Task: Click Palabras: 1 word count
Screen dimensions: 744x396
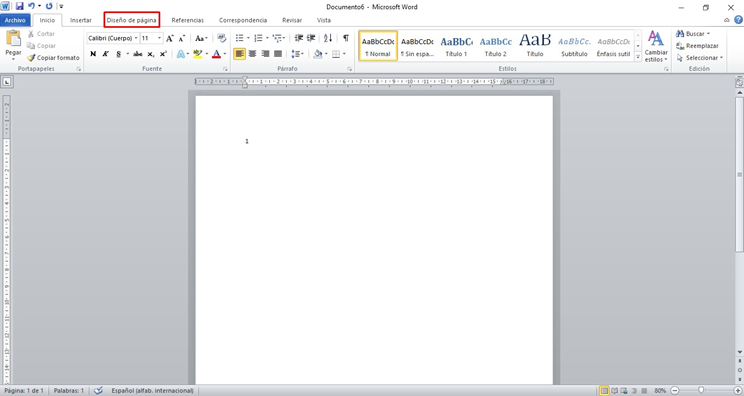Action: 69,391
